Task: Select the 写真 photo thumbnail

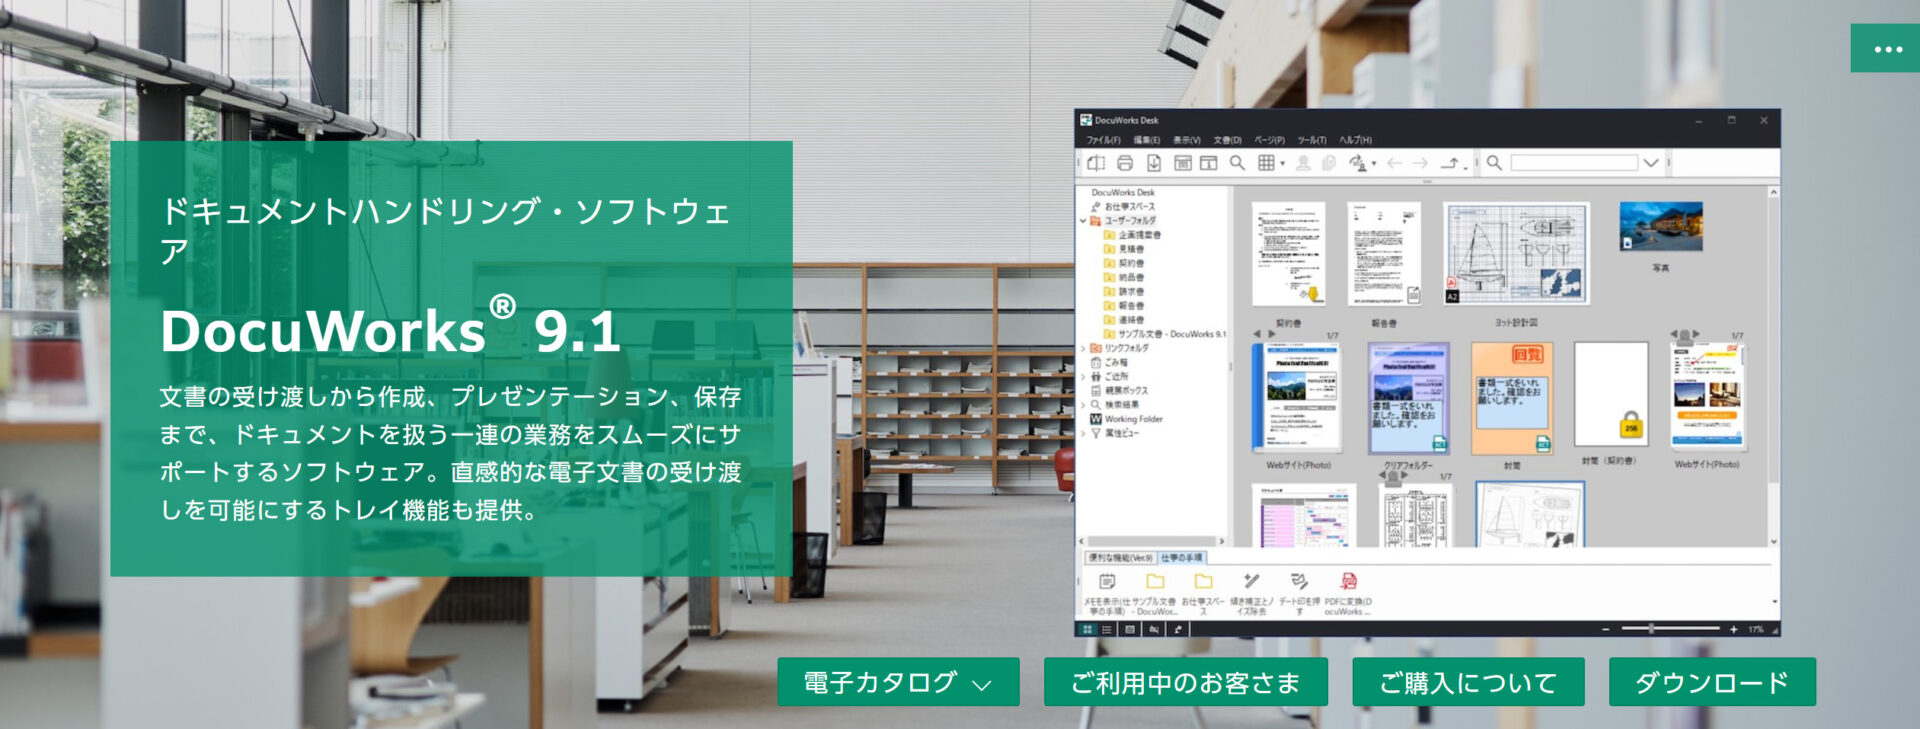Action: 1660,227
